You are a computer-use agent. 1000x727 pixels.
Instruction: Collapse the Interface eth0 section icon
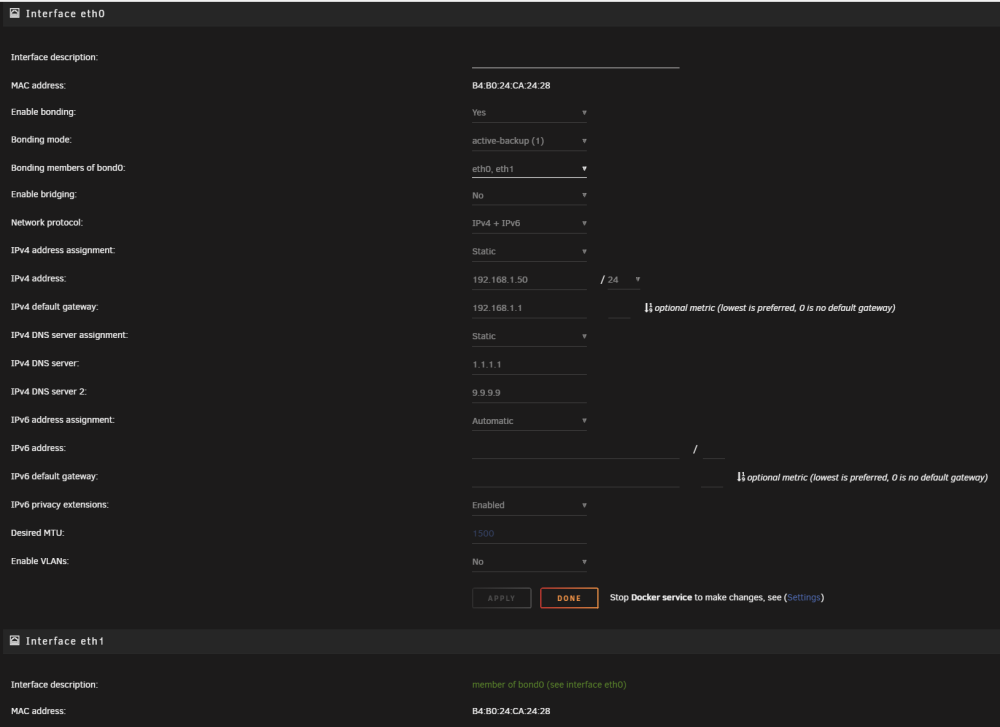15,13
